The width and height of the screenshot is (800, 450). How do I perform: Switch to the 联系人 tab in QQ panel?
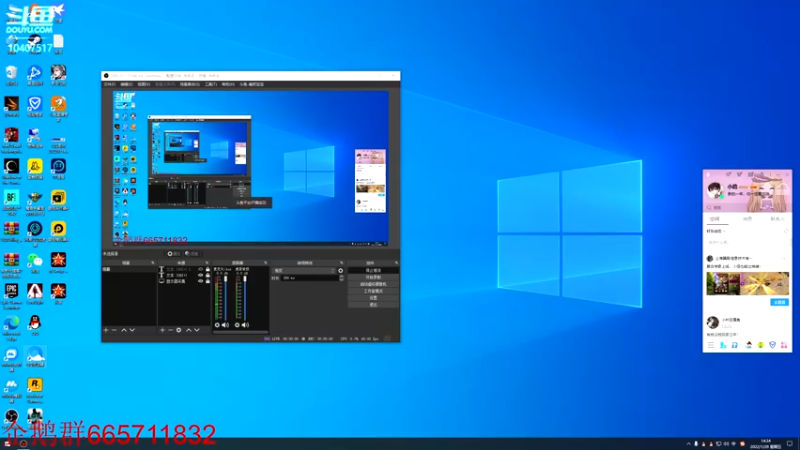tap(778, 219)
